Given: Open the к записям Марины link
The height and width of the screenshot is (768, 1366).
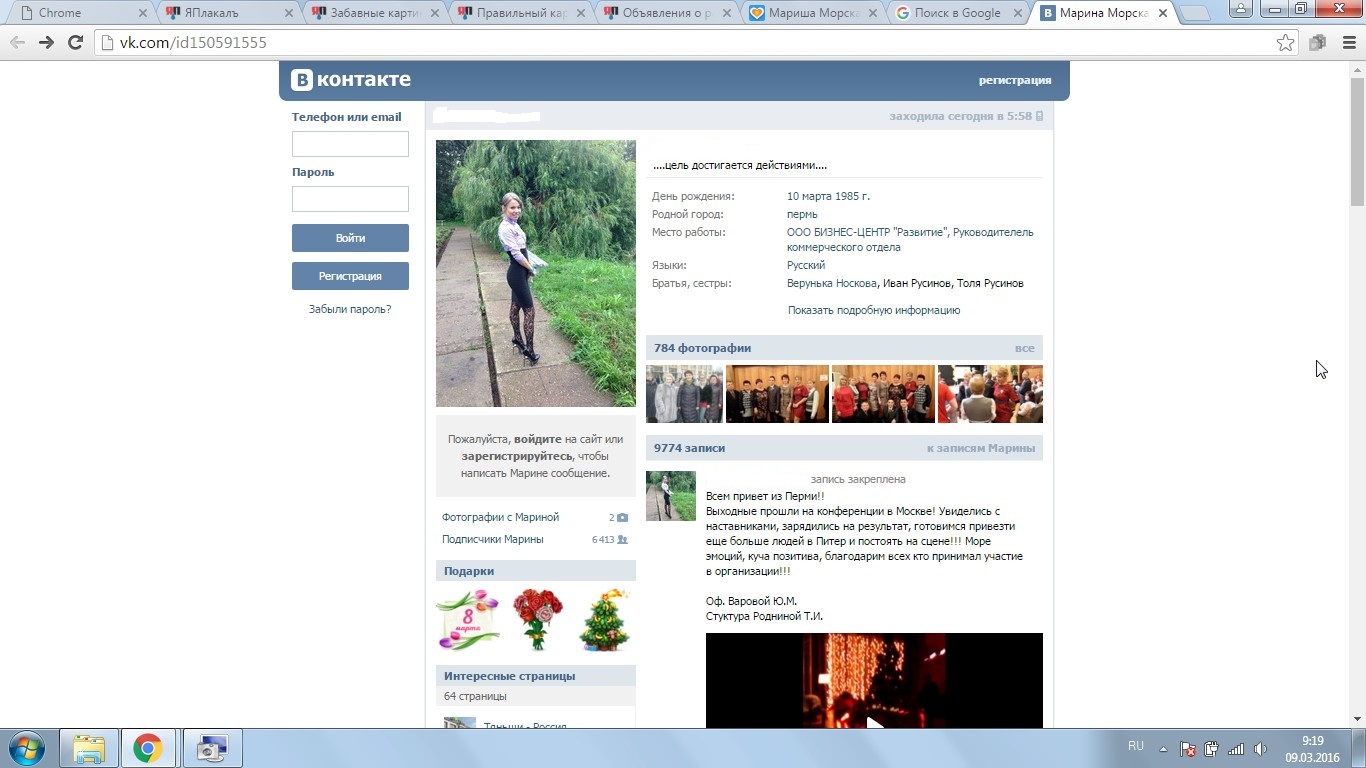Looking at the screenshot, I should click(x=981, y=448).
